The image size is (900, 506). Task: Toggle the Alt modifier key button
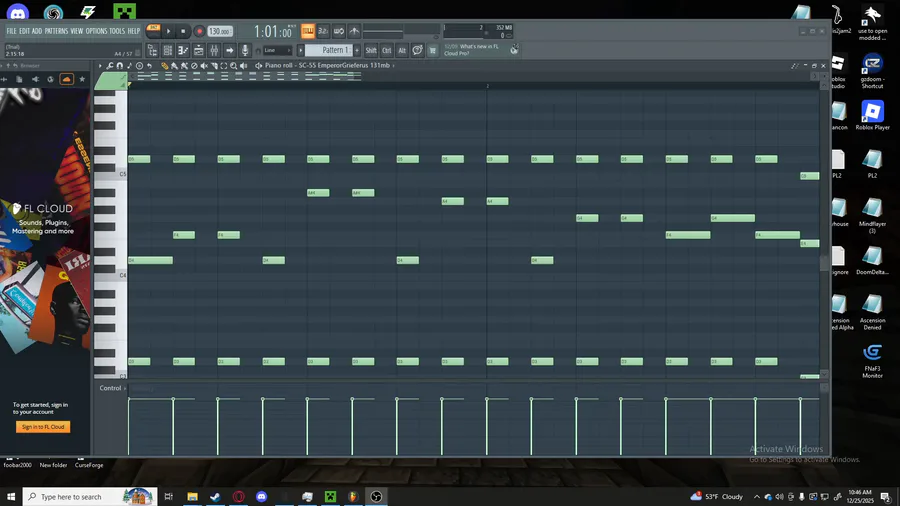[402, 50]
